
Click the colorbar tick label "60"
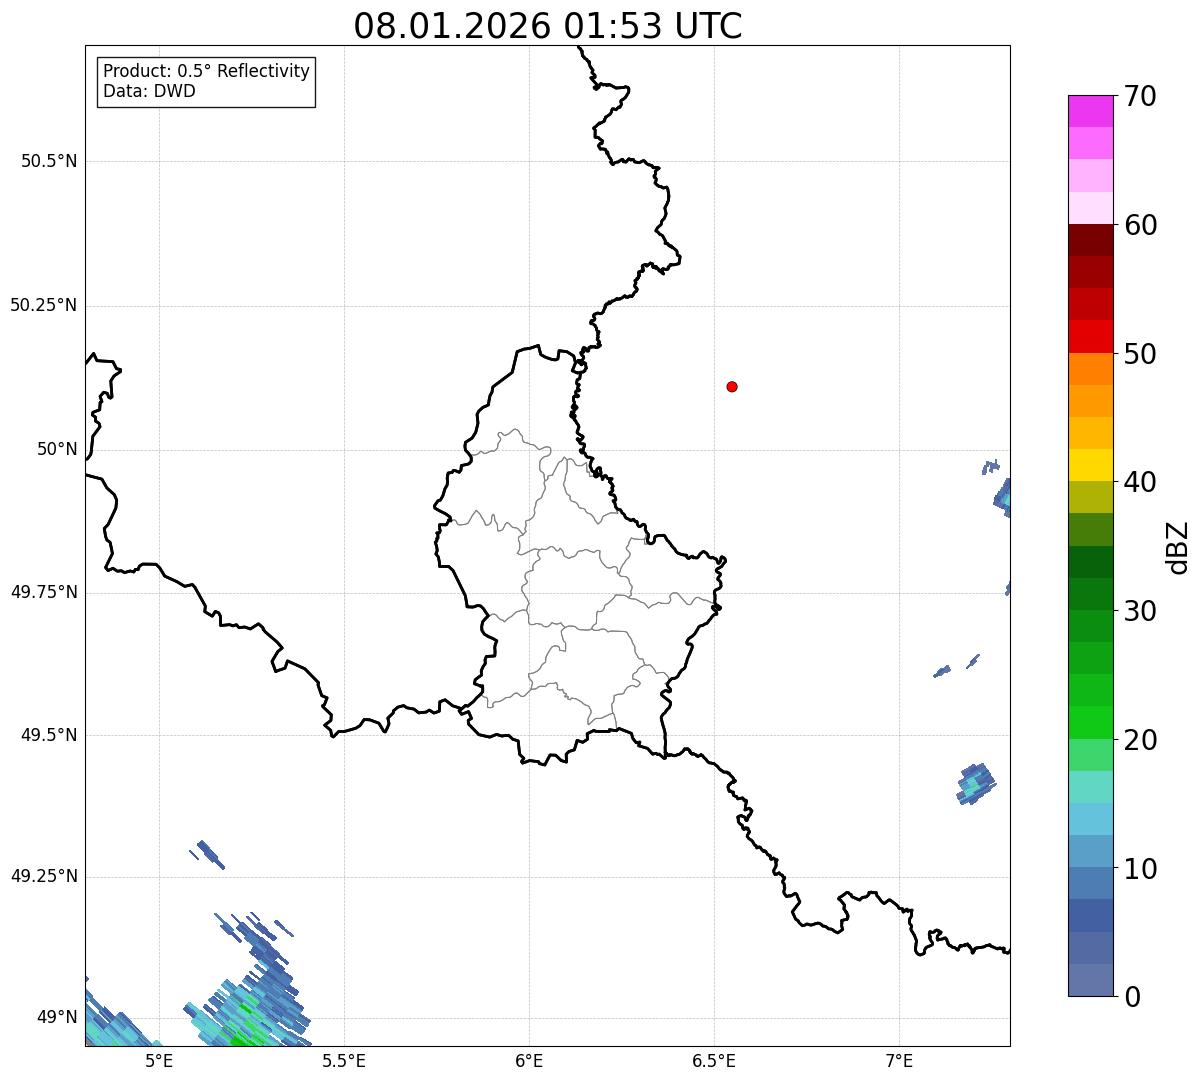point(1140,225)
